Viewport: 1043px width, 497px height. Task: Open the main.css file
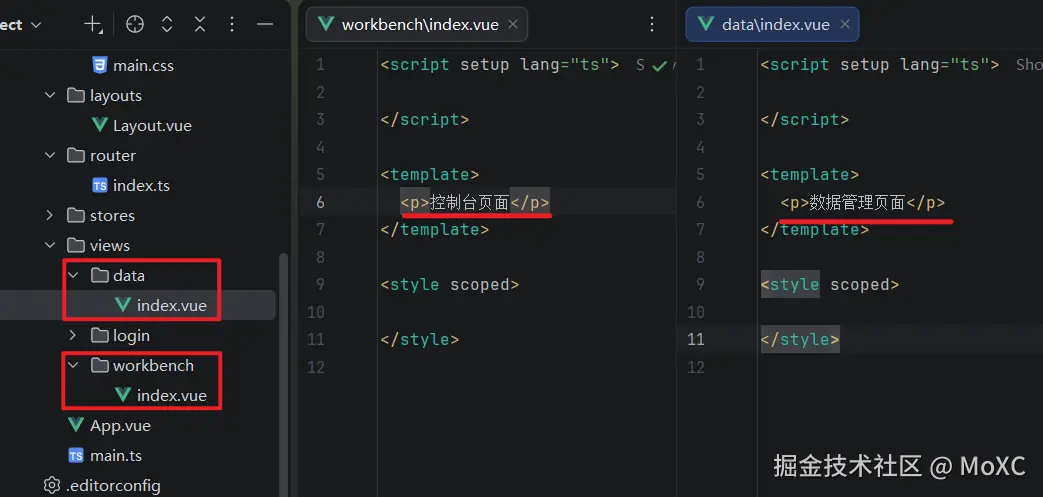click(143, 66)
